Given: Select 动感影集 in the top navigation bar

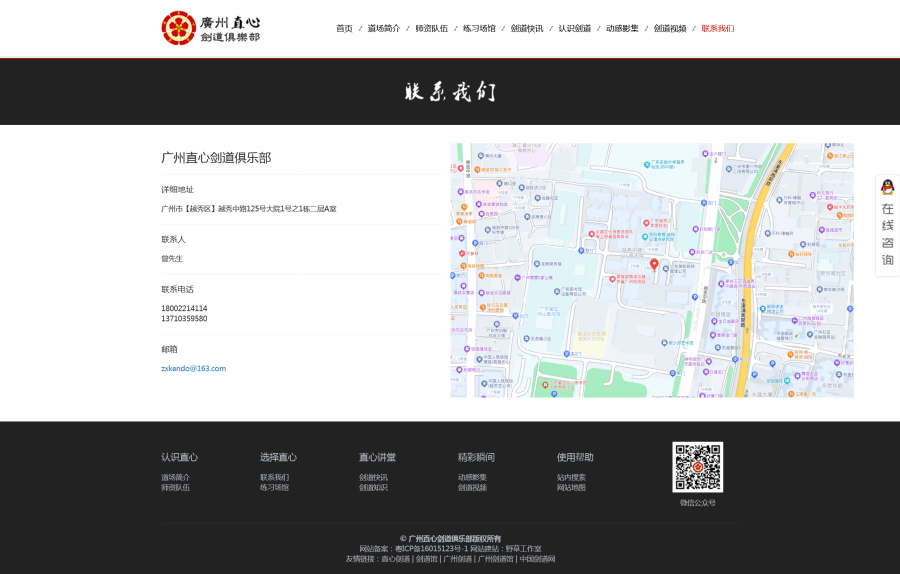Looking at the screenshot, I should coord(622,28).
